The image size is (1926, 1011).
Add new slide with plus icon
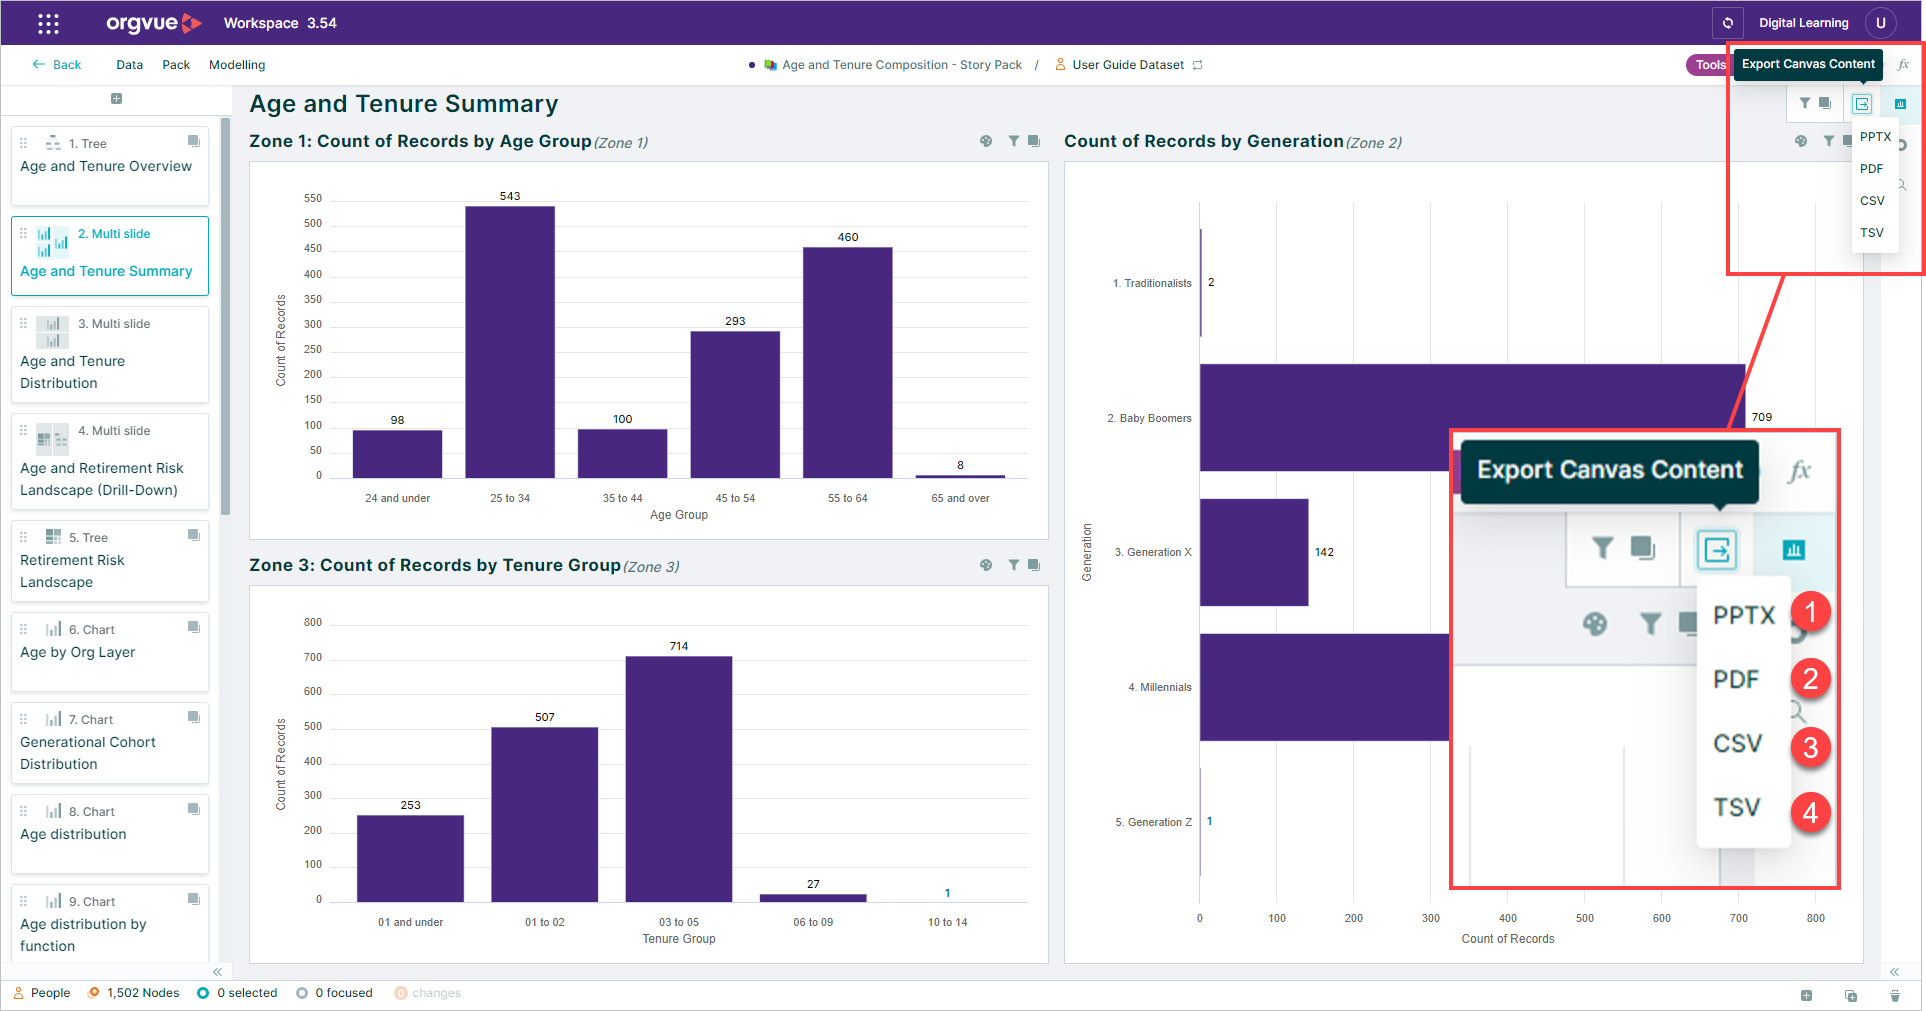tap(116, 98)
